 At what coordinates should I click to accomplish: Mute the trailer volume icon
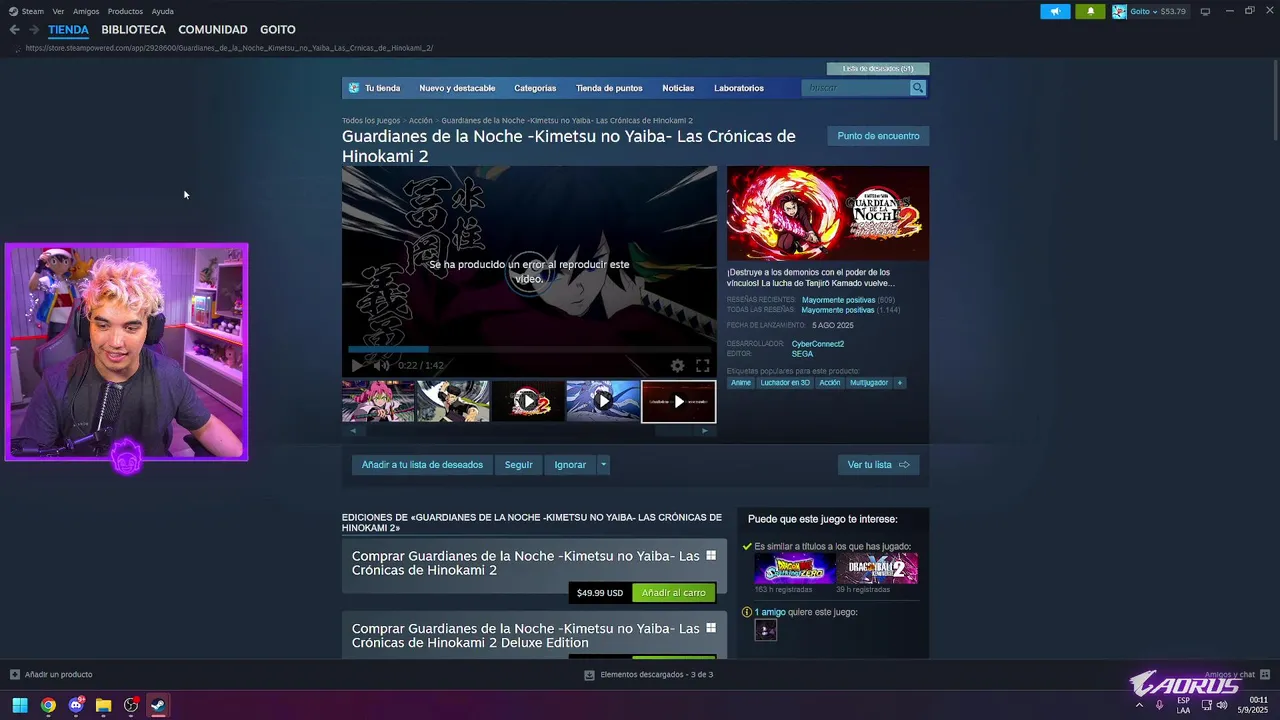[381, 366]
